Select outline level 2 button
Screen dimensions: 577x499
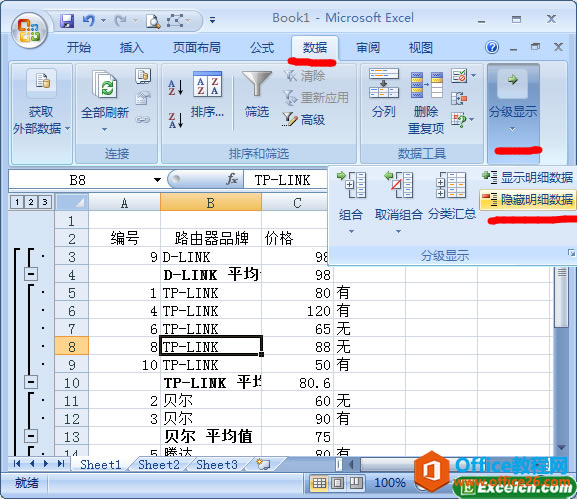[31, 202]
